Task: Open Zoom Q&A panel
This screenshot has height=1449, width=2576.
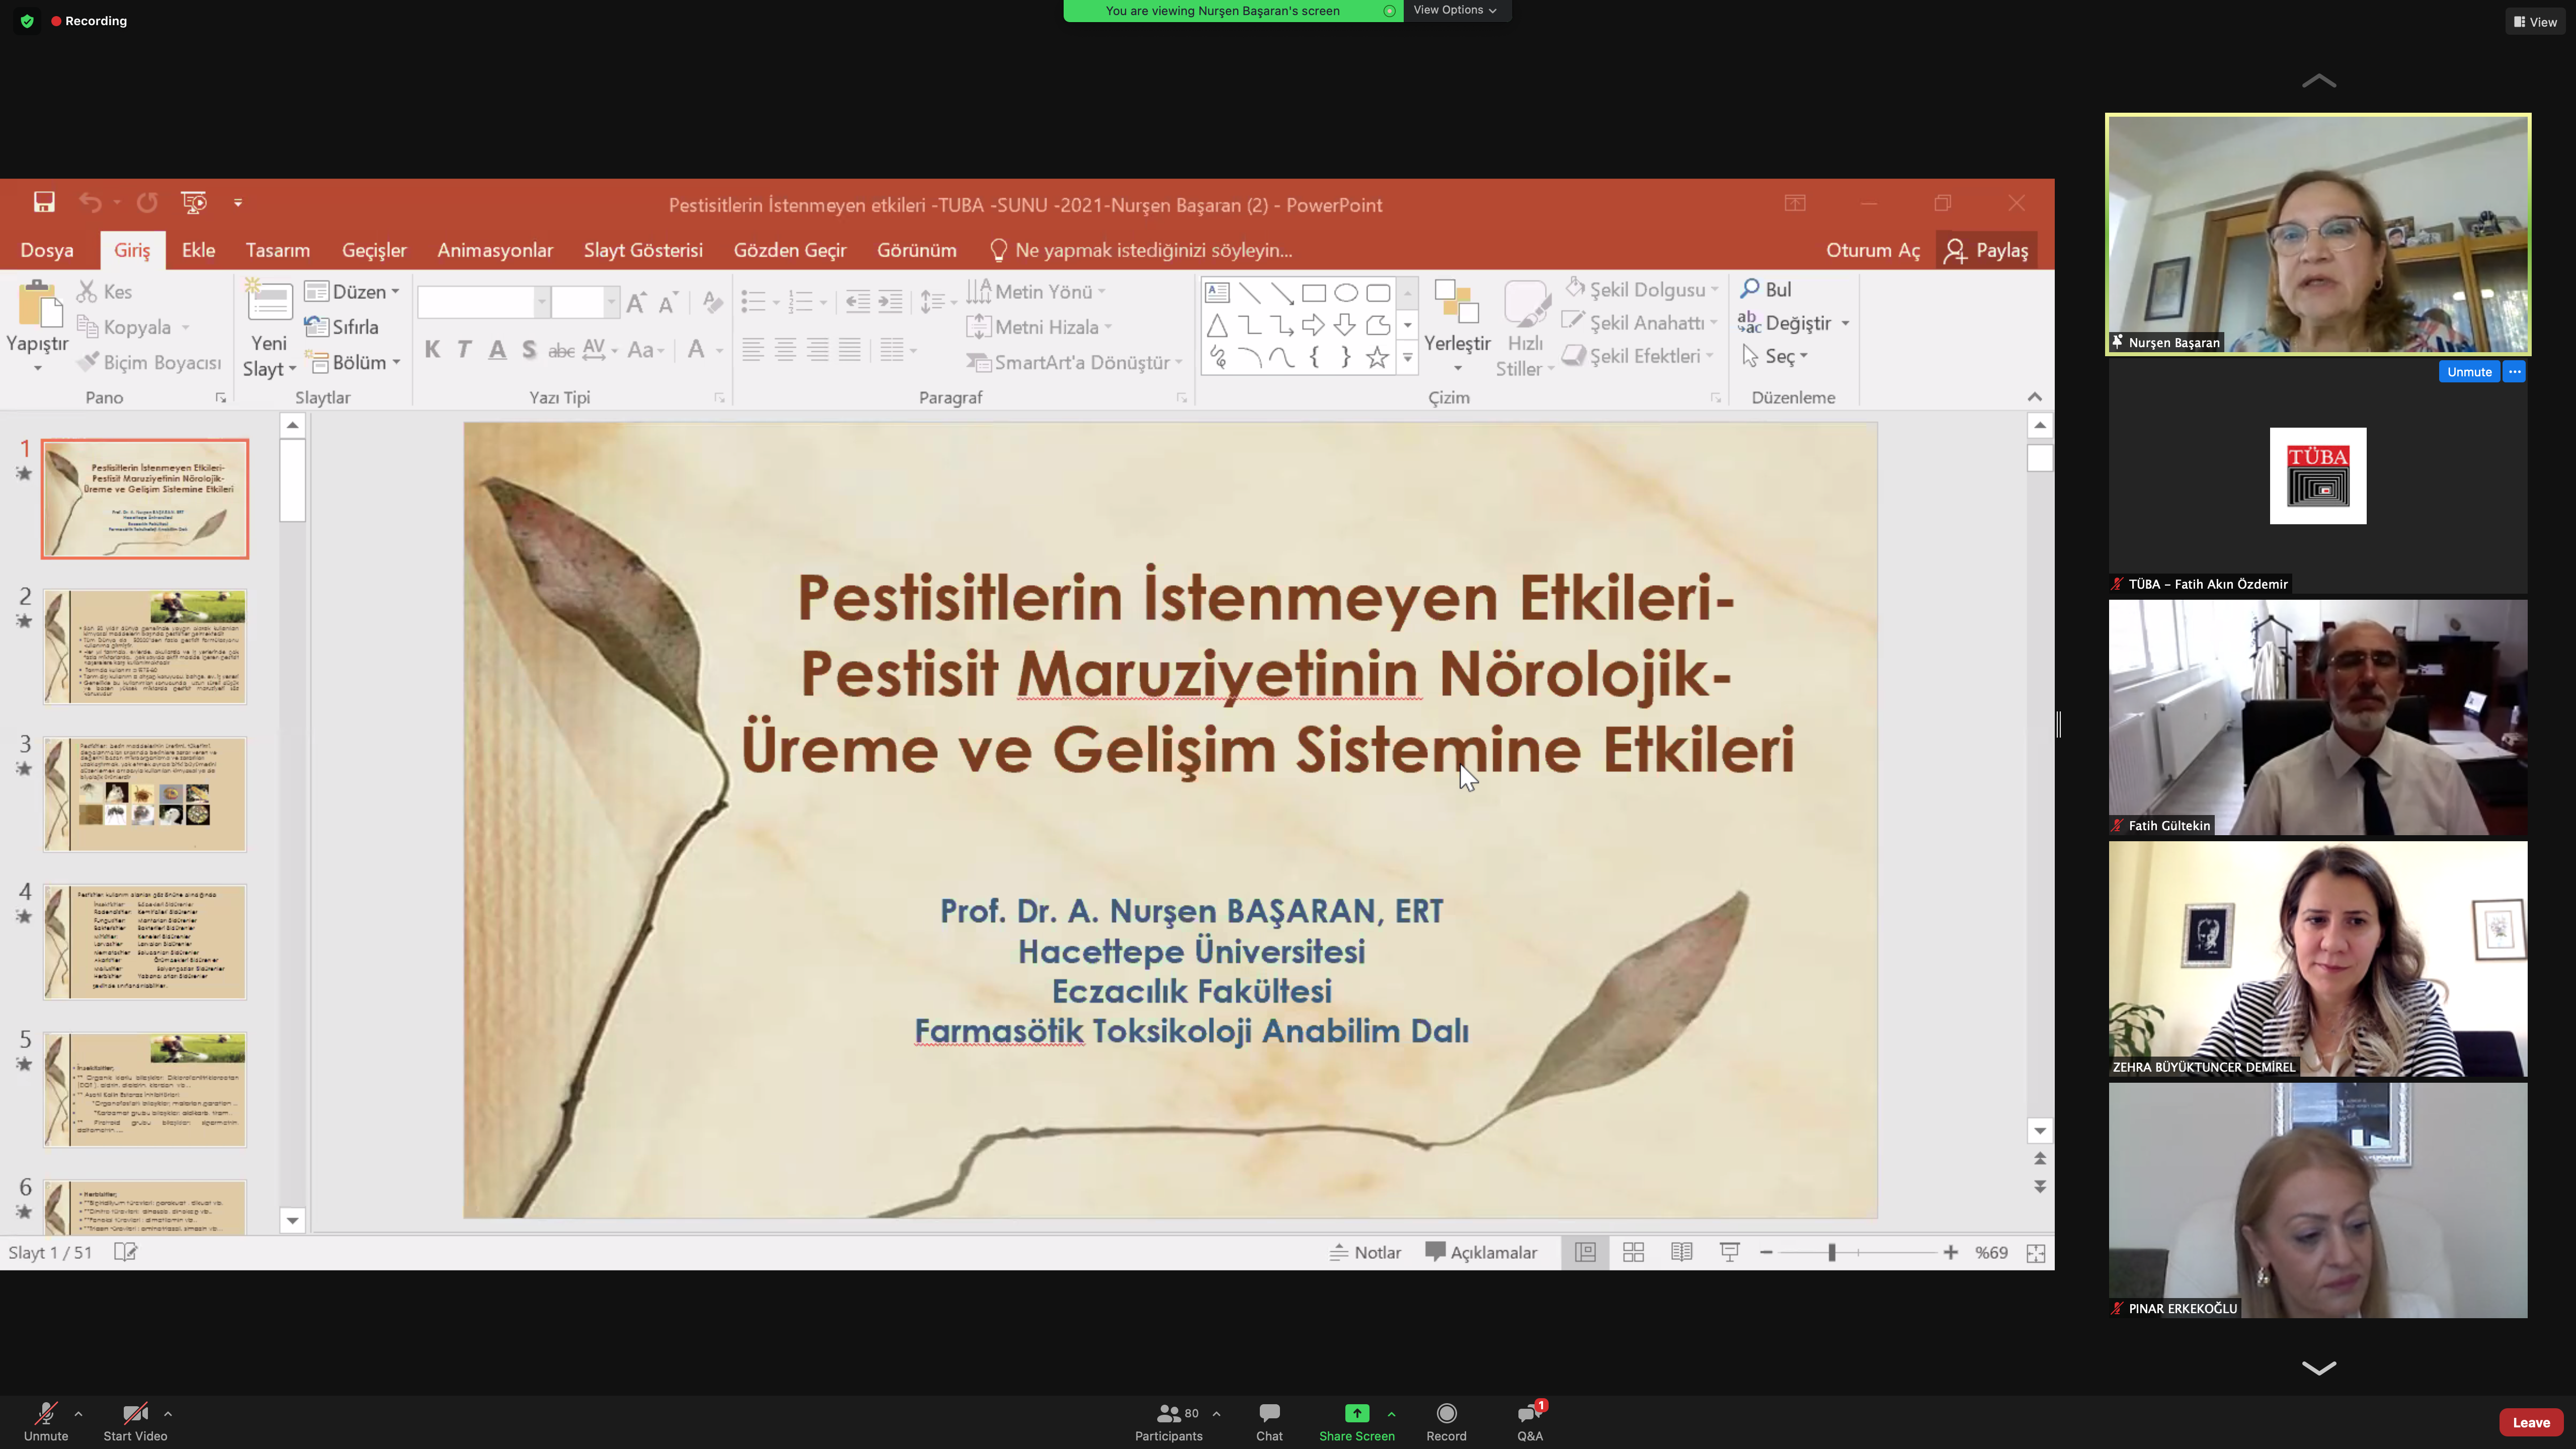Action: tap(1530, 1421)
